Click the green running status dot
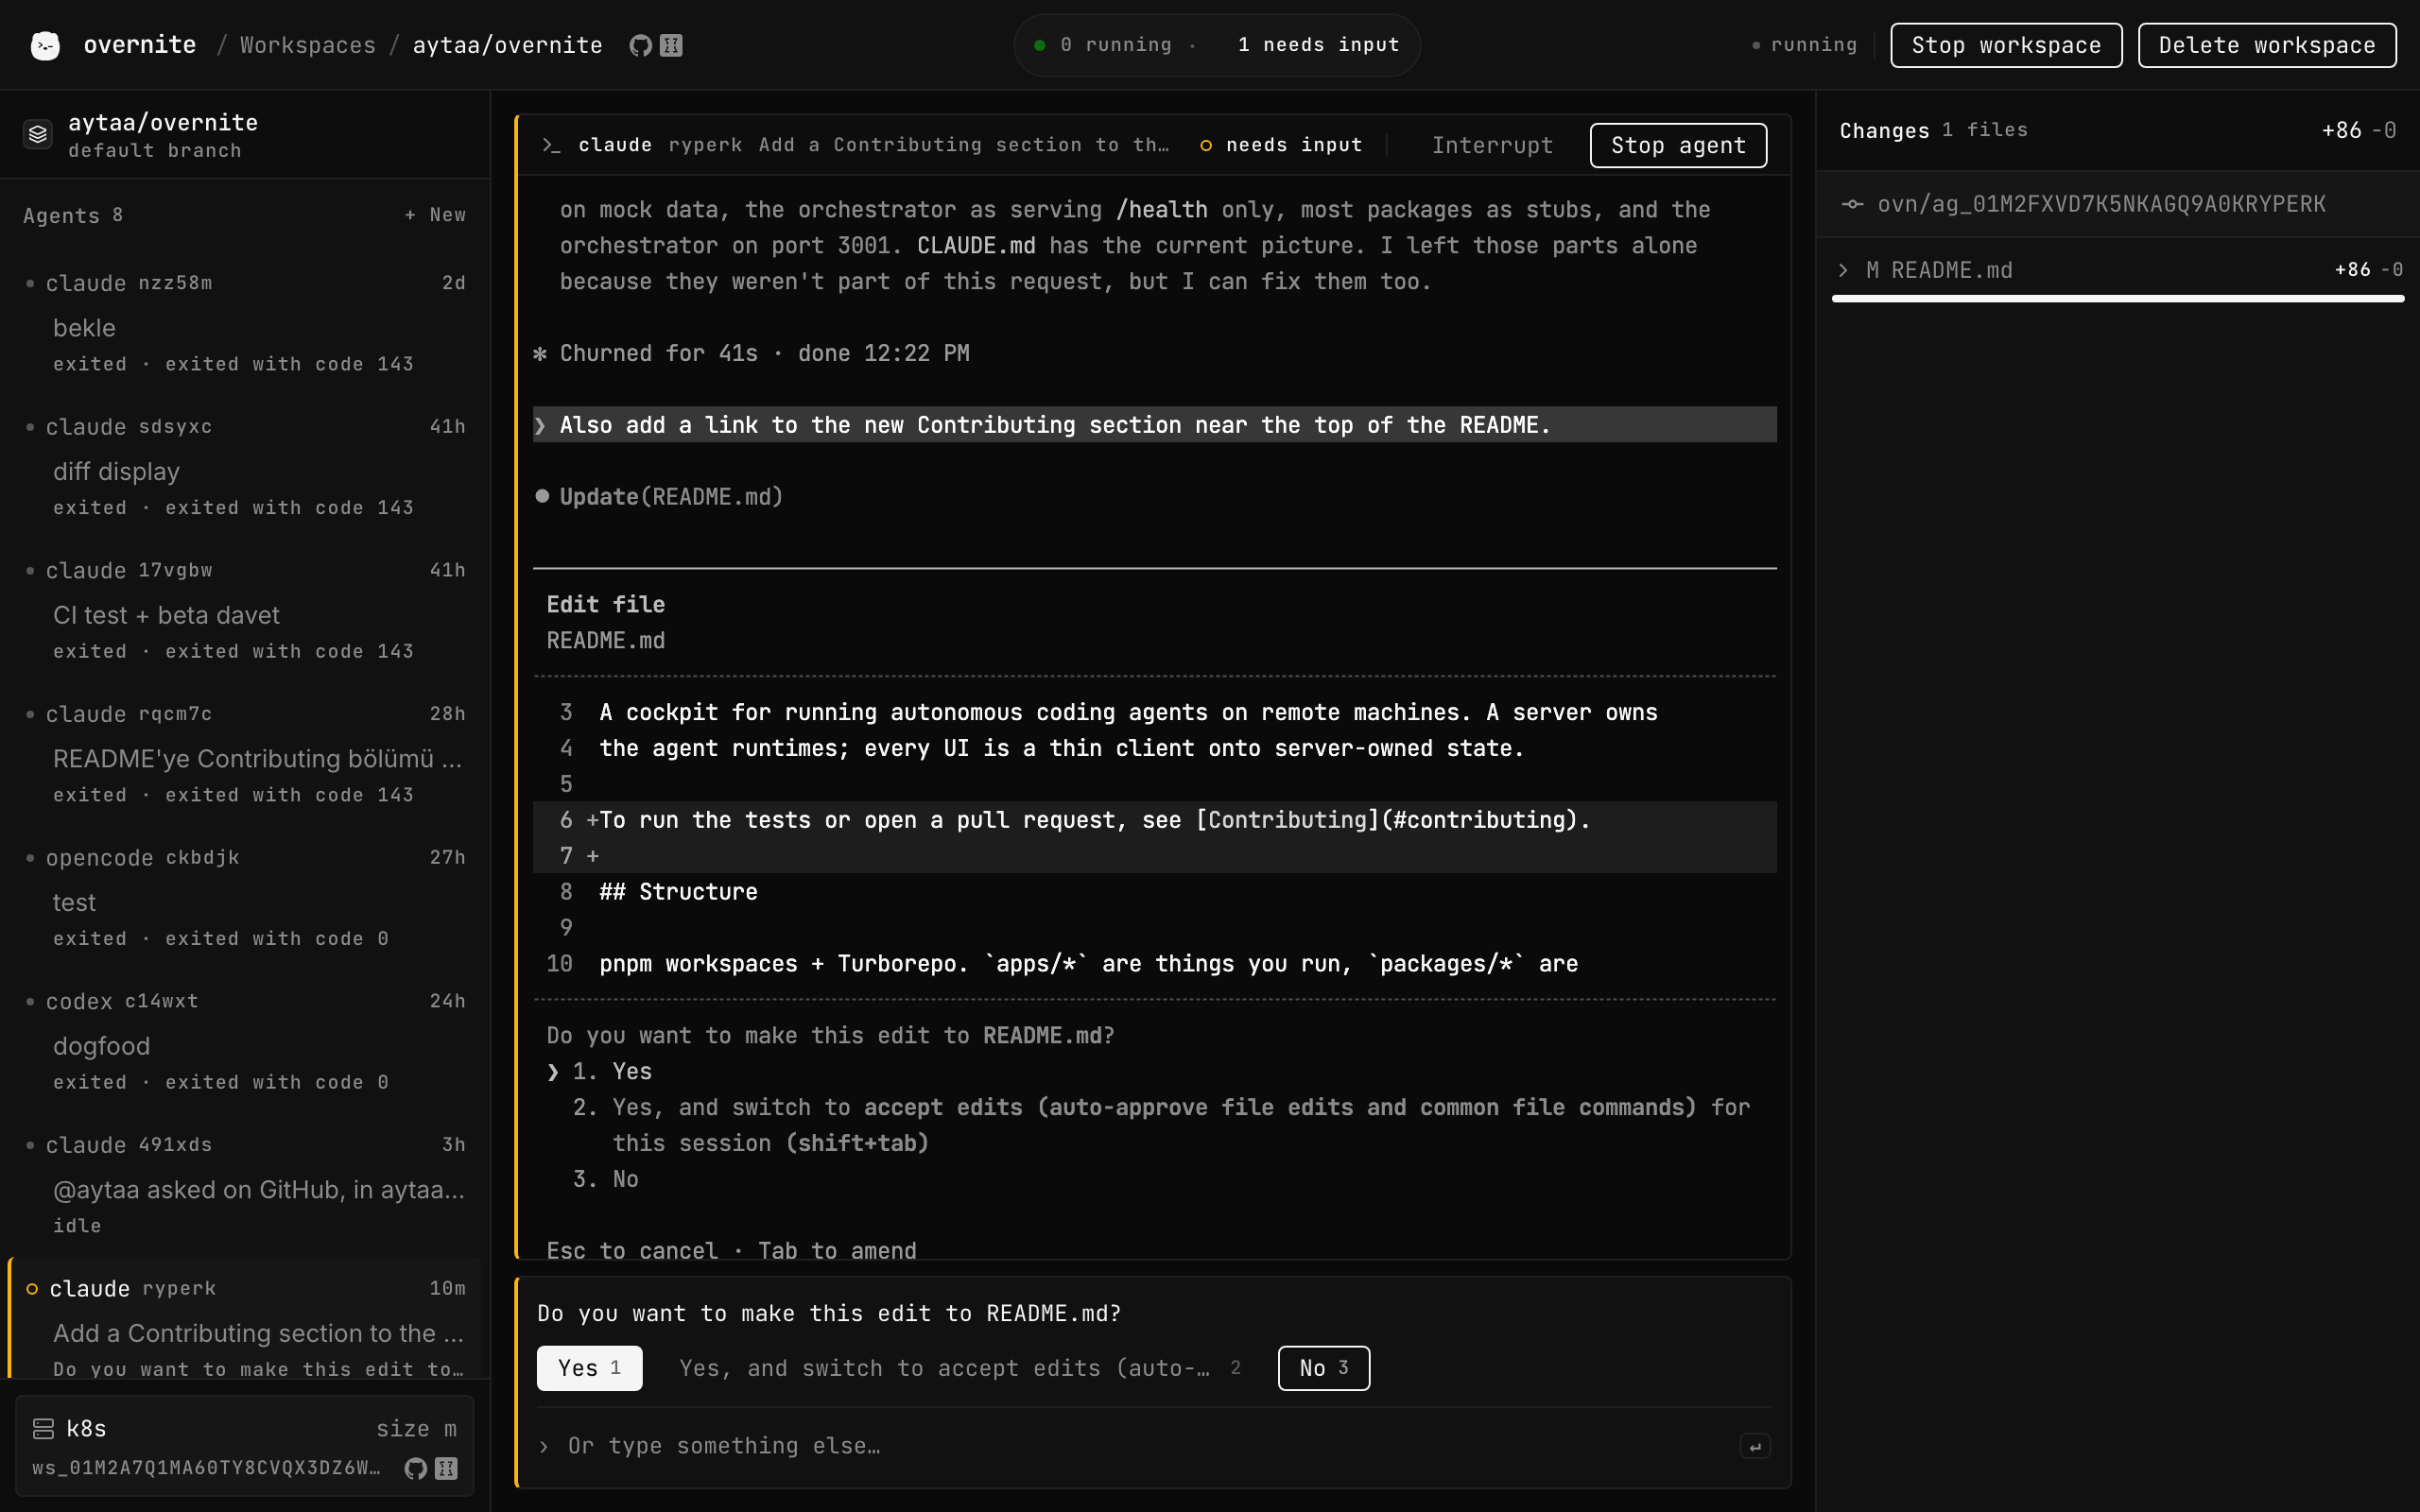The height and width of the screenshot is (1512, 2420). click(1040, 45)
